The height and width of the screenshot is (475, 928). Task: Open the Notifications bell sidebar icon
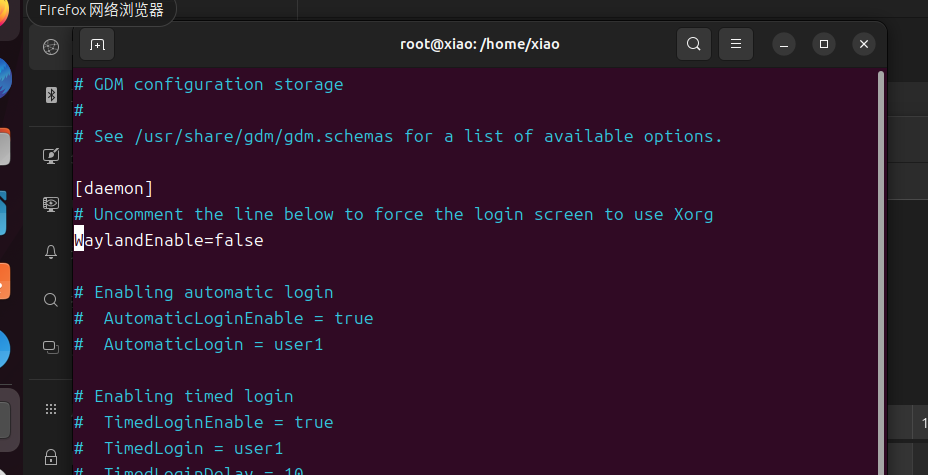point(51,252)
